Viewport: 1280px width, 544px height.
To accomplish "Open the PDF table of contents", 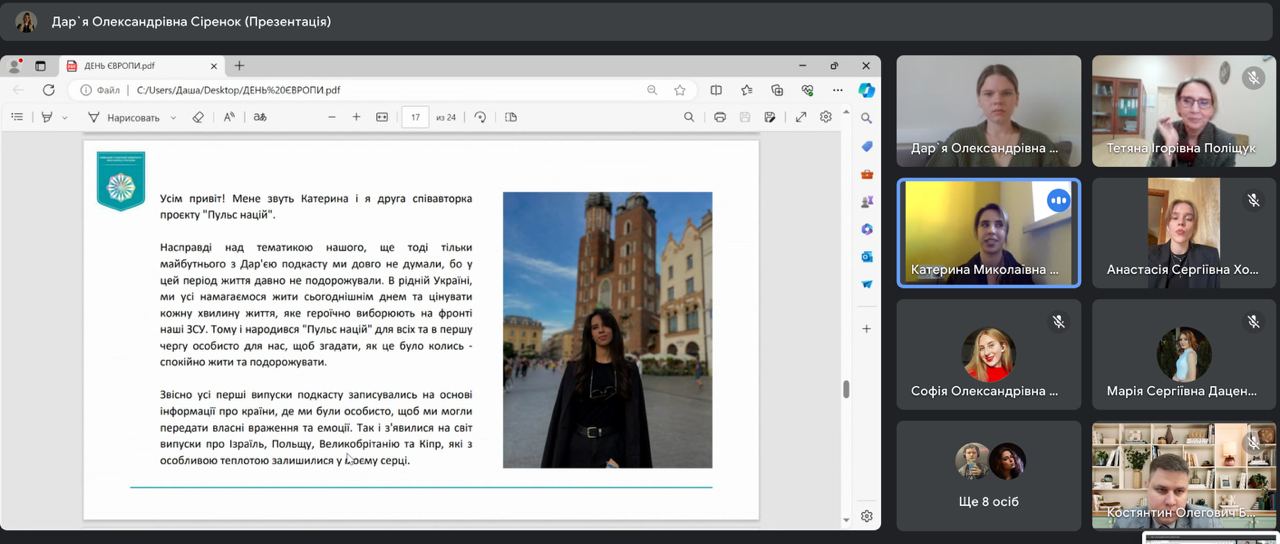I will 17,117.
